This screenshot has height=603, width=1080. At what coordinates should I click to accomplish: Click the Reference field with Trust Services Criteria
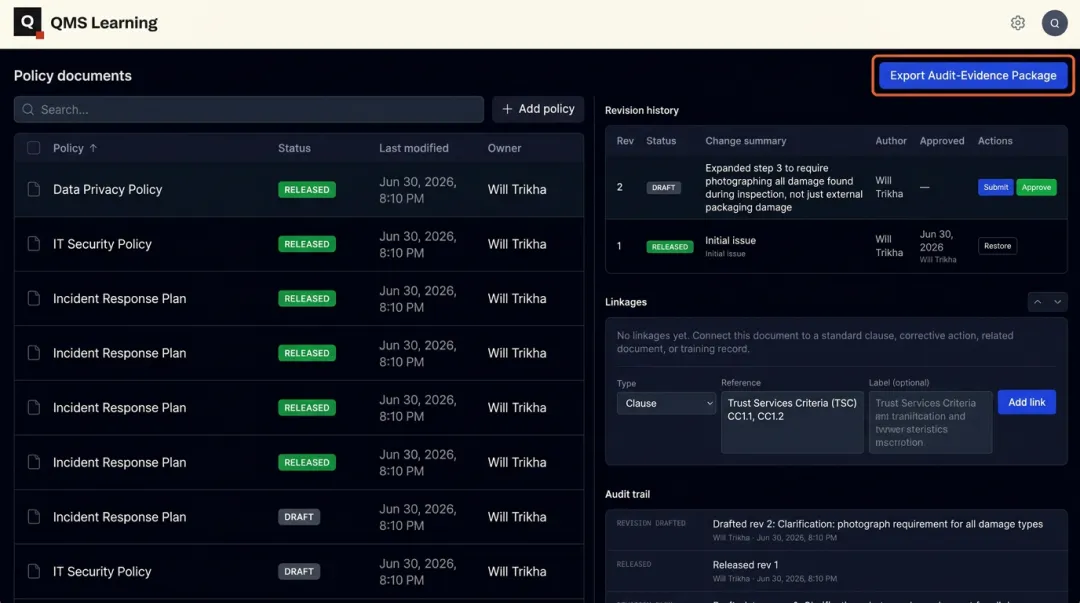pyautogui.click(x=792, y=422)
